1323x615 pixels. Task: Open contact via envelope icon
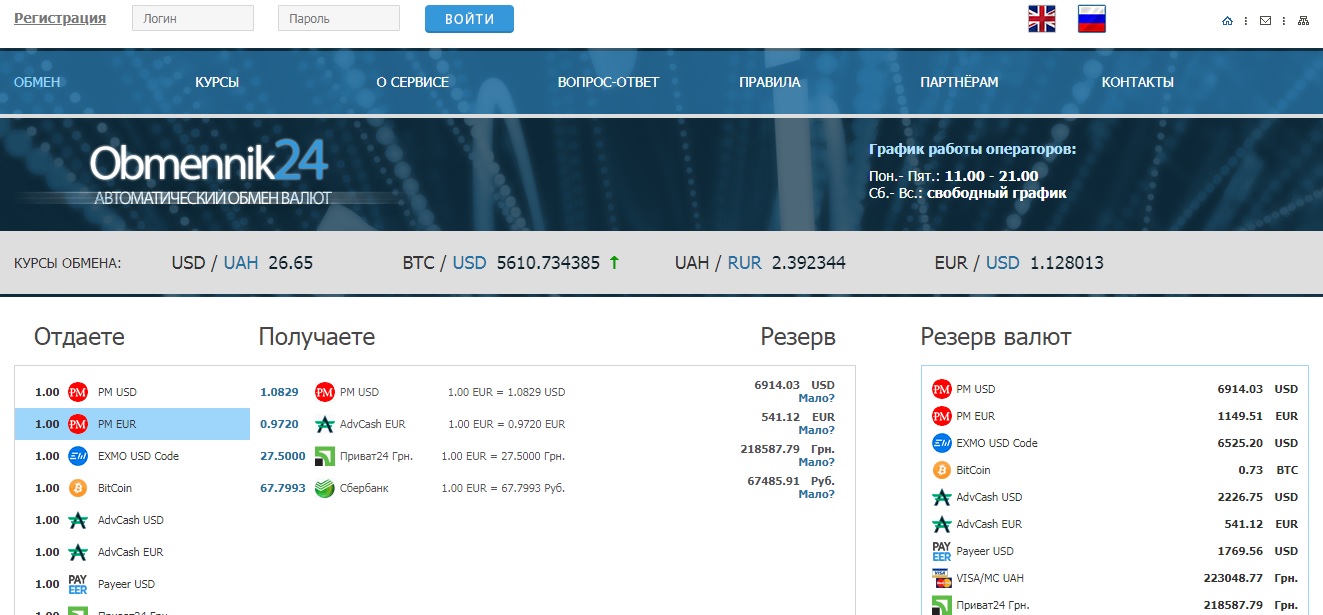click(x=1265, y=21)
